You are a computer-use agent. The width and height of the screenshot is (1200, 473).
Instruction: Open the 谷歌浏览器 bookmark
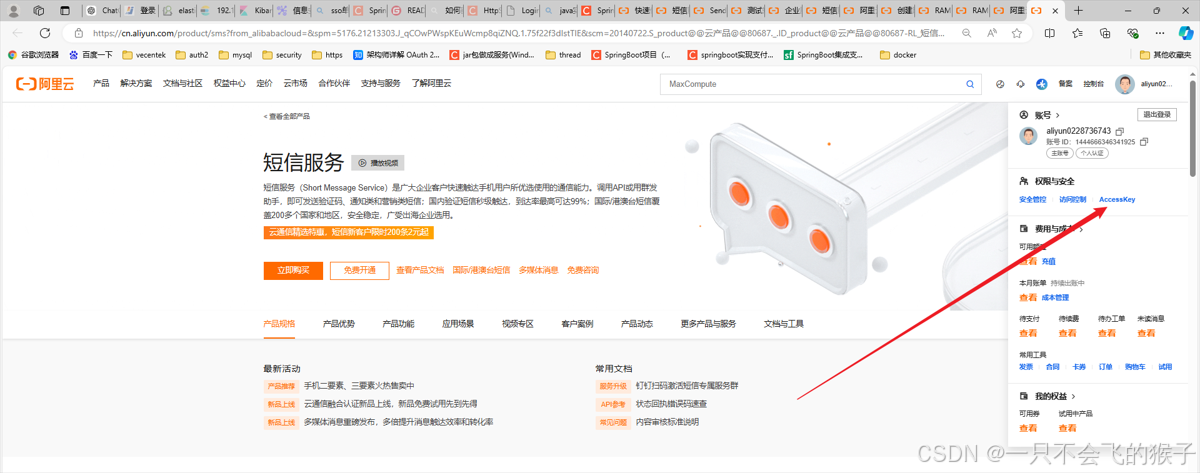coord(34,55)
